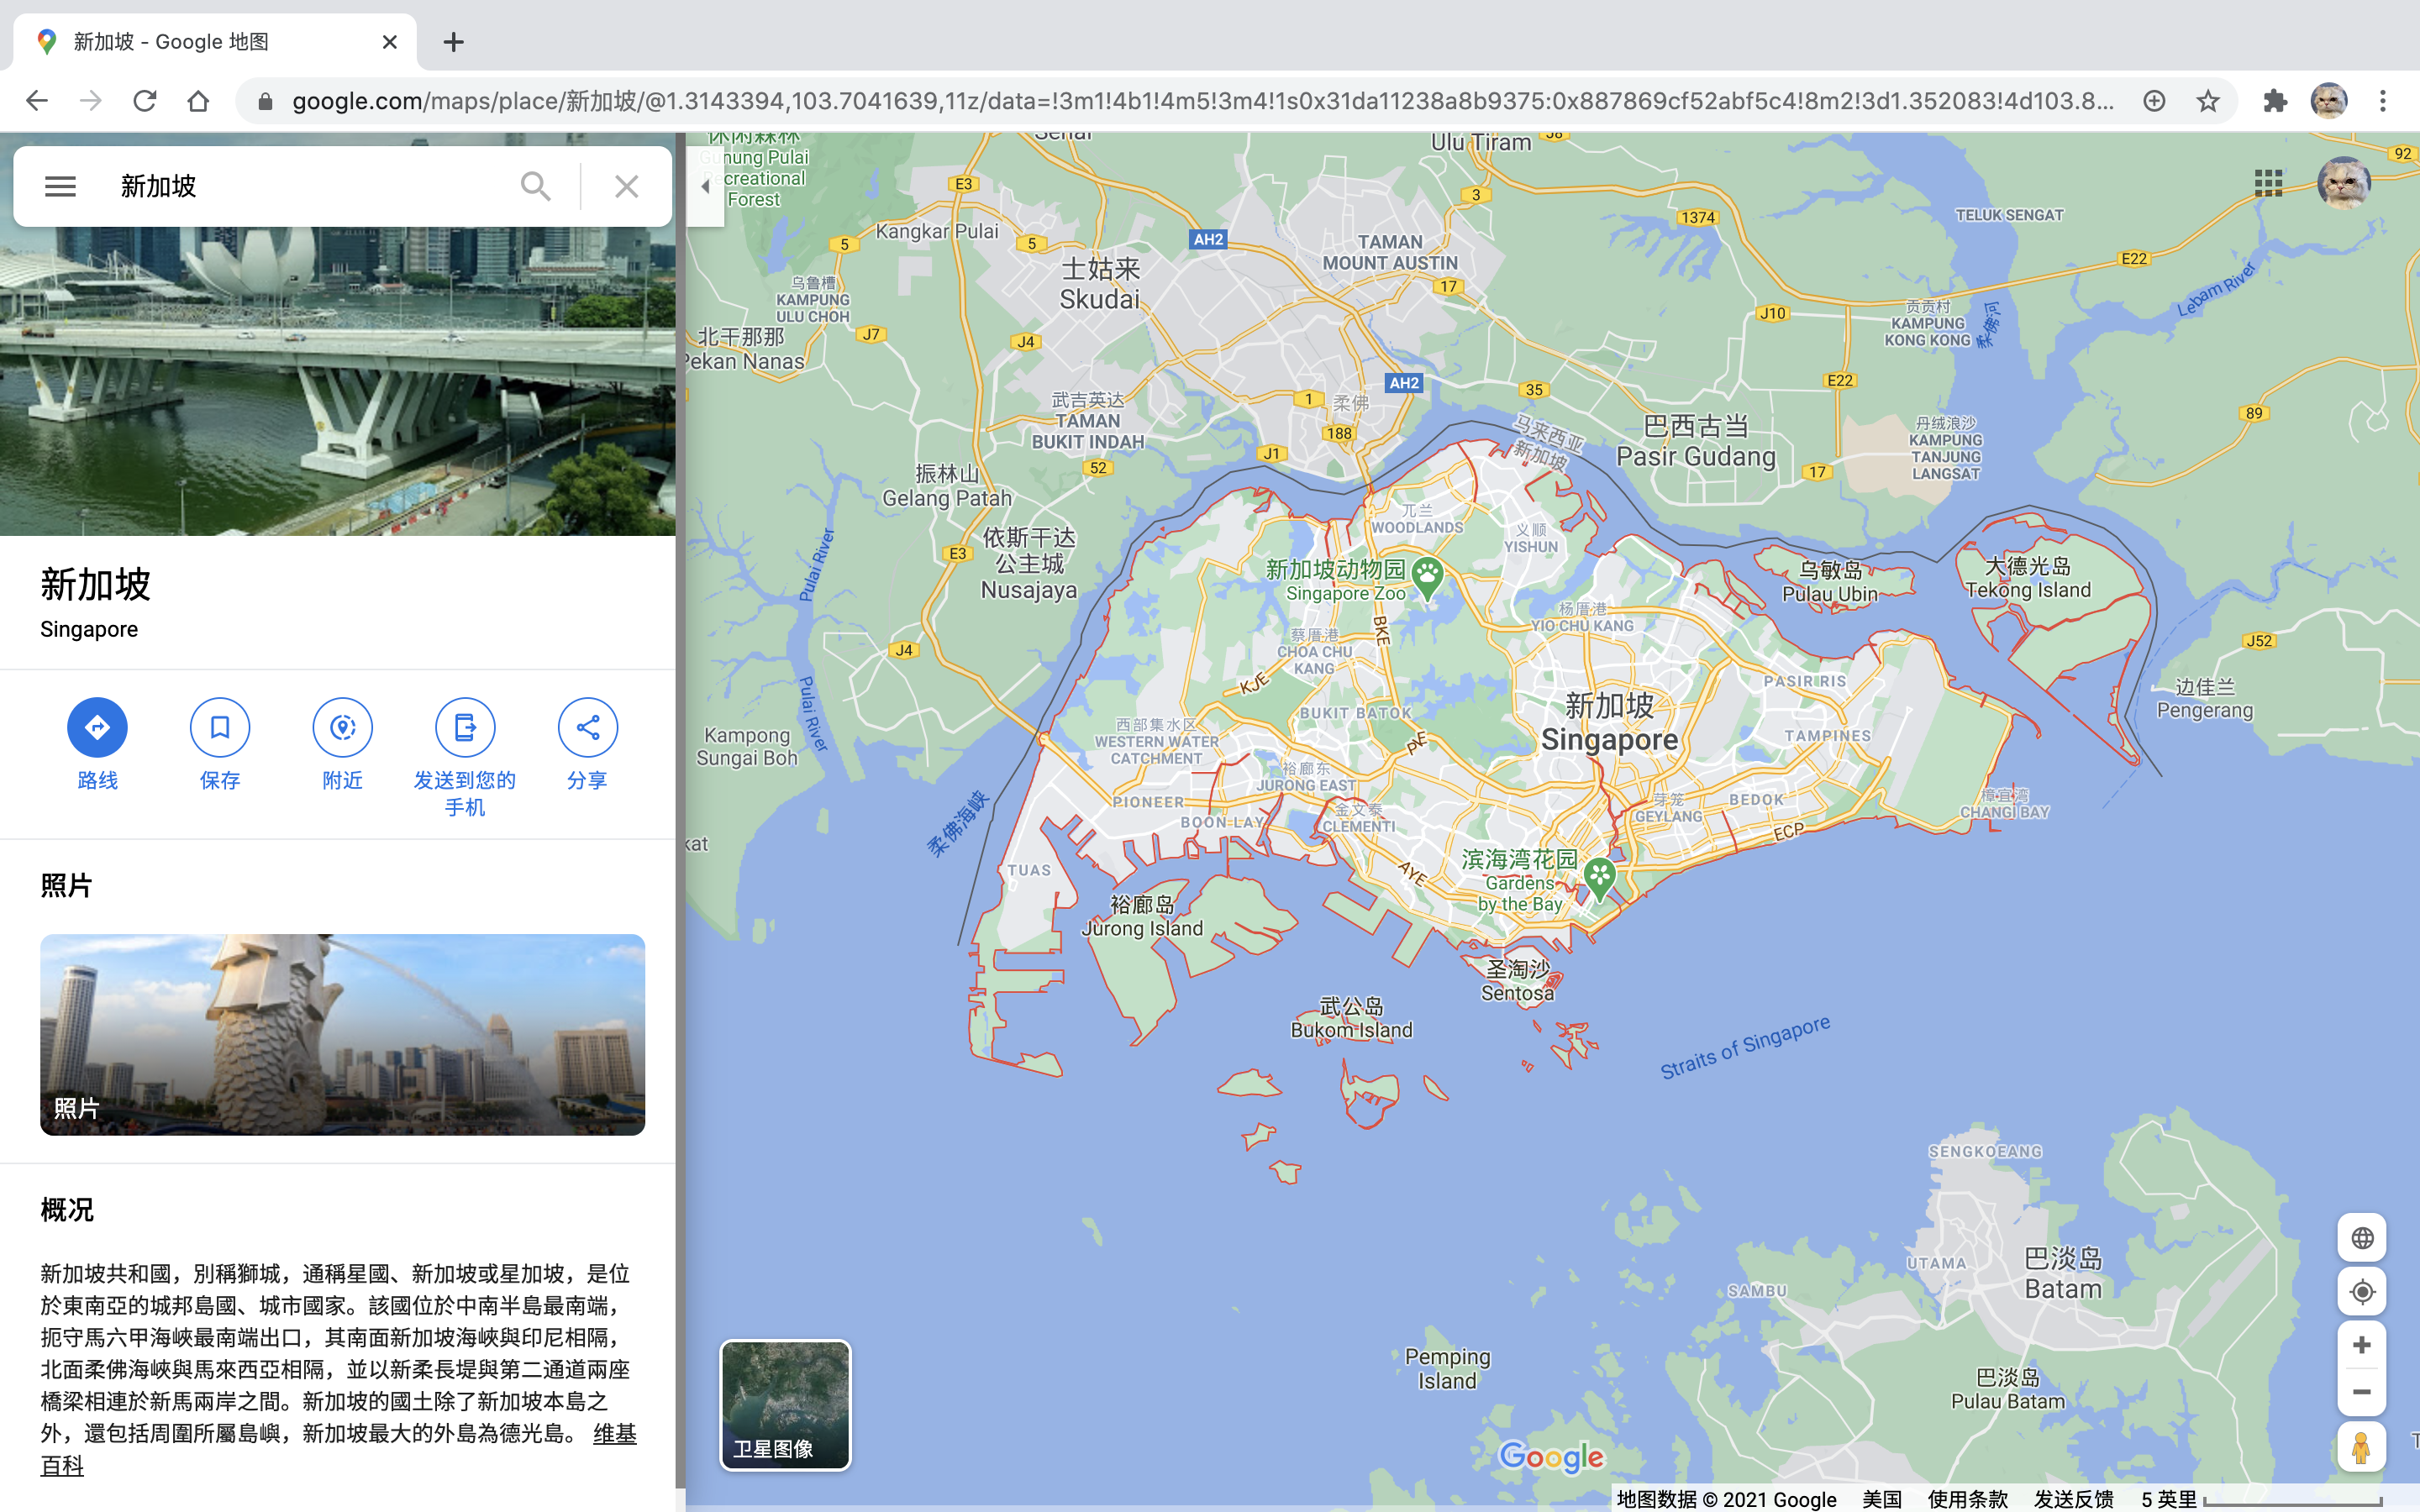The width and height of the screenshot is (2420, 1512).
Task: Click the Directions (路线) icon
Action: [97, 727]
